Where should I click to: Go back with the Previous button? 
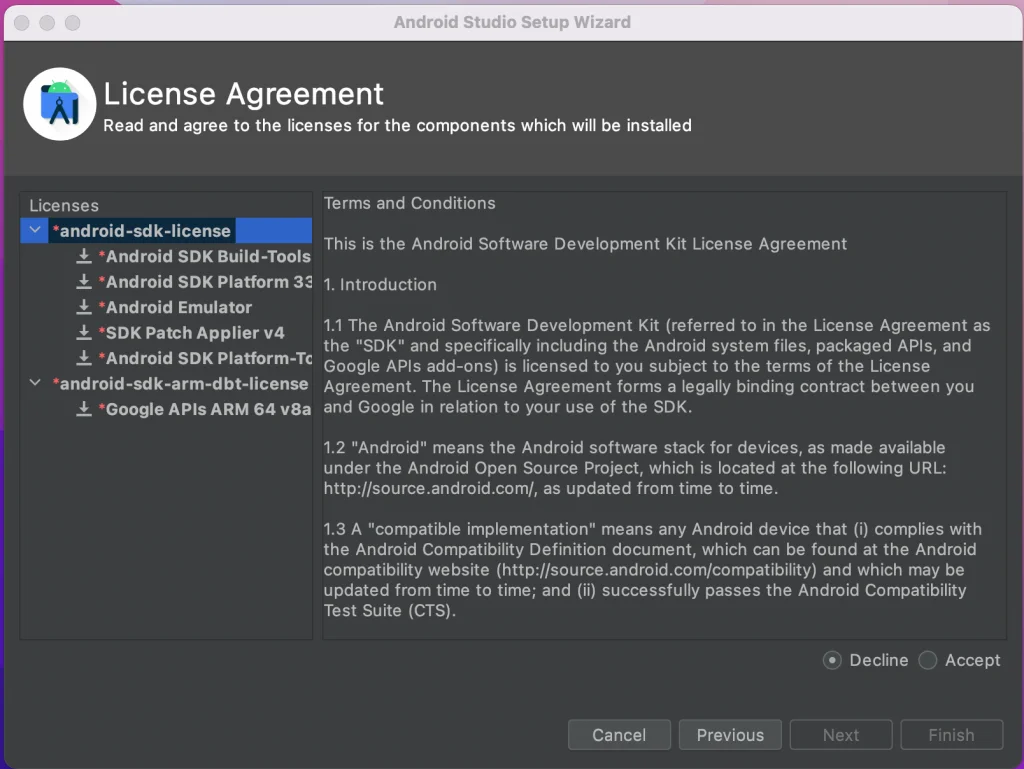[730, 735]
